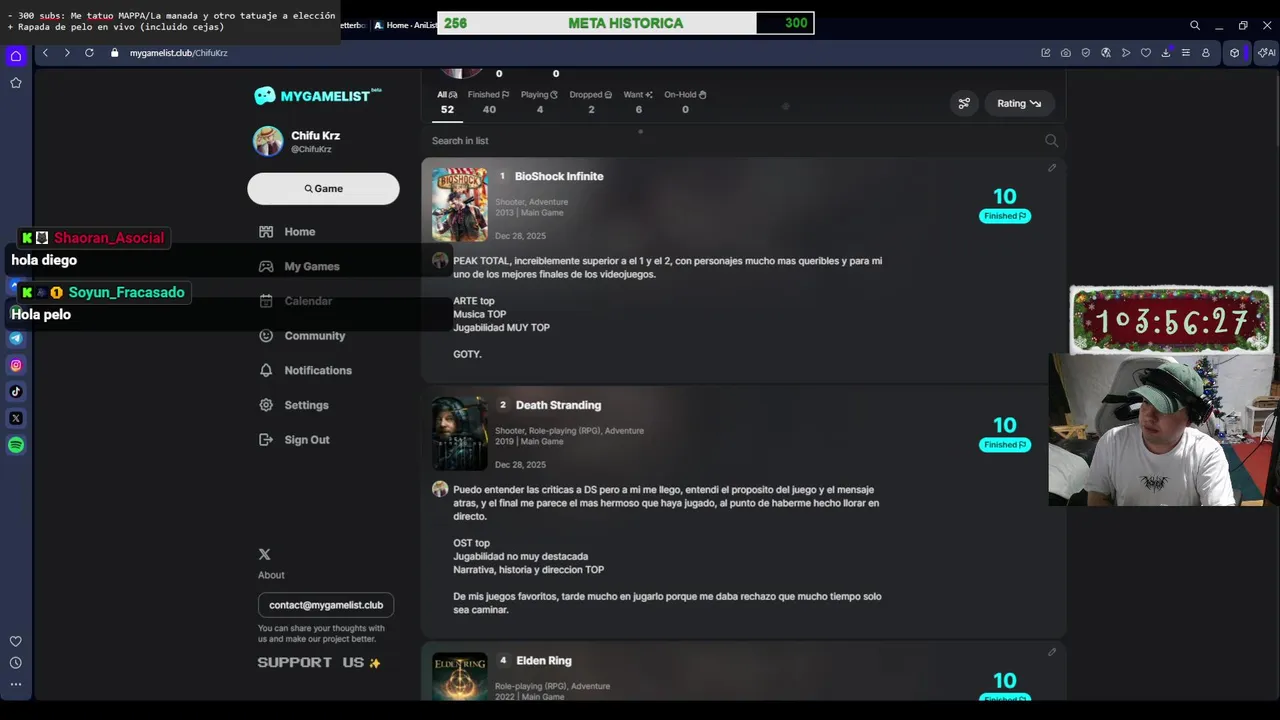Open sidebar more options three dots
The height and width of the screenshot is (720, 1280).
16,685
